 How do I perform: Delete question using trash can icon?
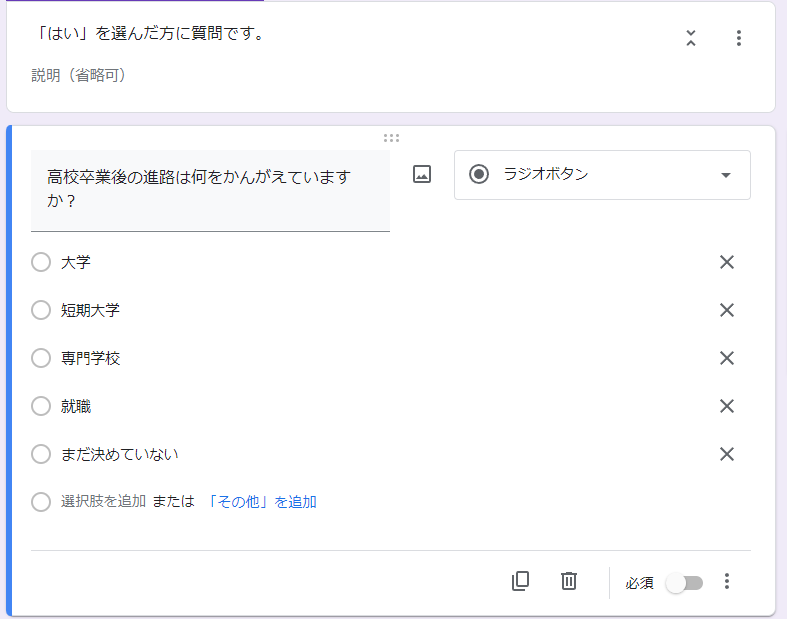pos(568,581)
